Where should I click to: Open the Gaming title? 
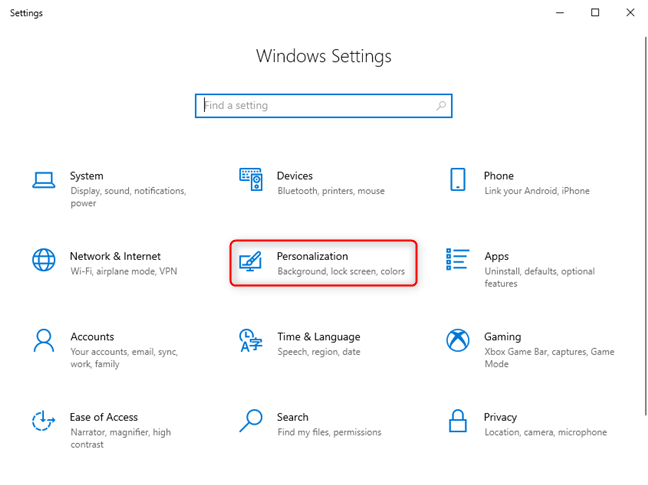(x=503, y=337)
